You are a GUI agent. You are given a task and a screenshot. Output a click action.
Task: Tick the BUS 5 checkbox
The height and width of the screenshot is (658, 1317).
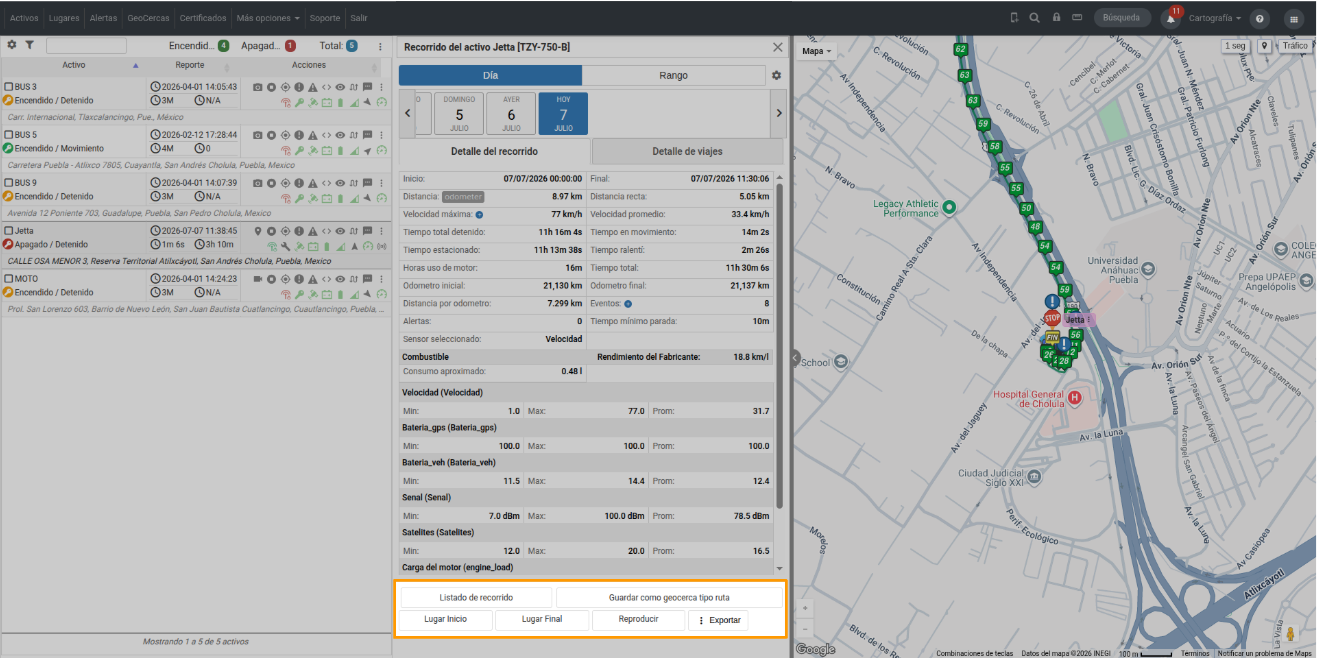9,135
